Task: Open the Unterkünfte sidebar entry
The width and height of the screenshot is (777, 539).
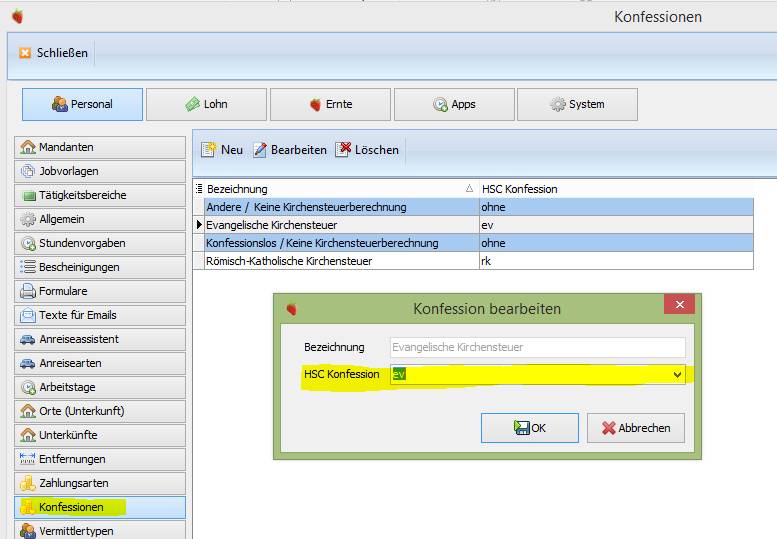Action: pos(100,435)
